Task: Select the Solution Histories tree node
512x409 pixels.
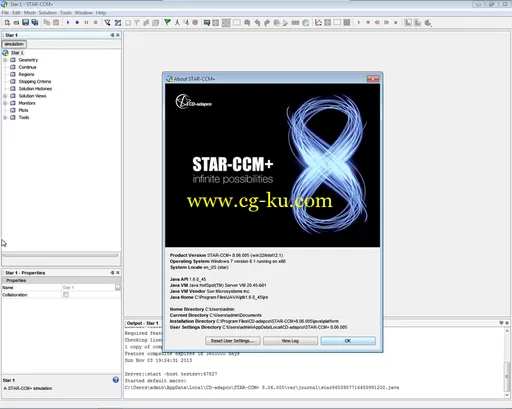Action: click(x=35, y=89)
